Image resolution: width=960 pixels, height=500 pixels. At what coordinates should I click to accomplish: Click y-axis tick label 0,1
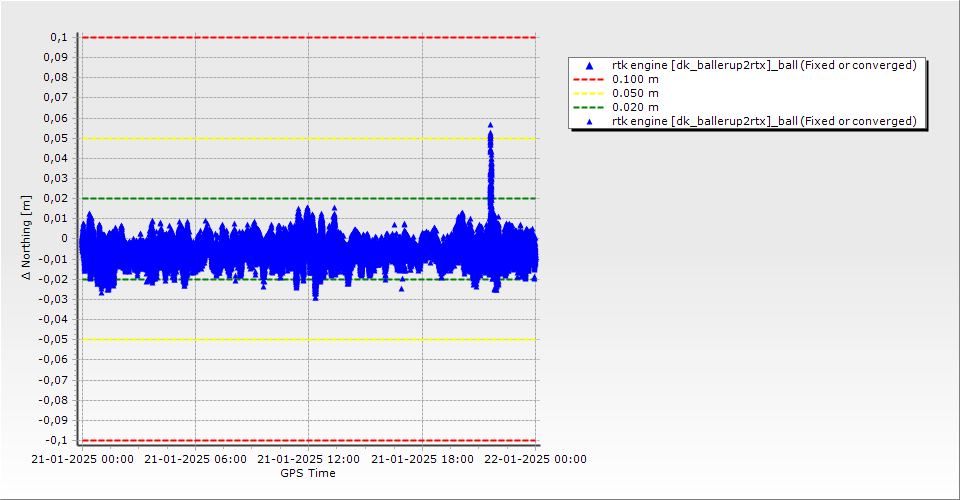[x=59, y=37]
